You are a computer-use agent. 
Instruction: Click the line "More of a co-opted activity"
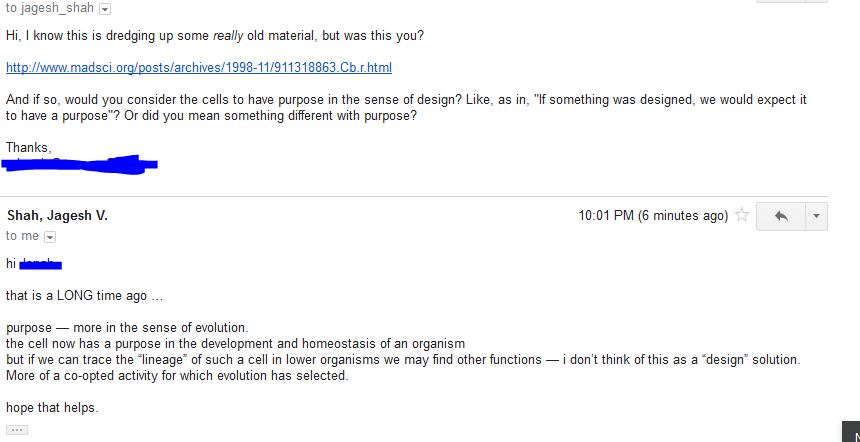[x=177, y=376]
